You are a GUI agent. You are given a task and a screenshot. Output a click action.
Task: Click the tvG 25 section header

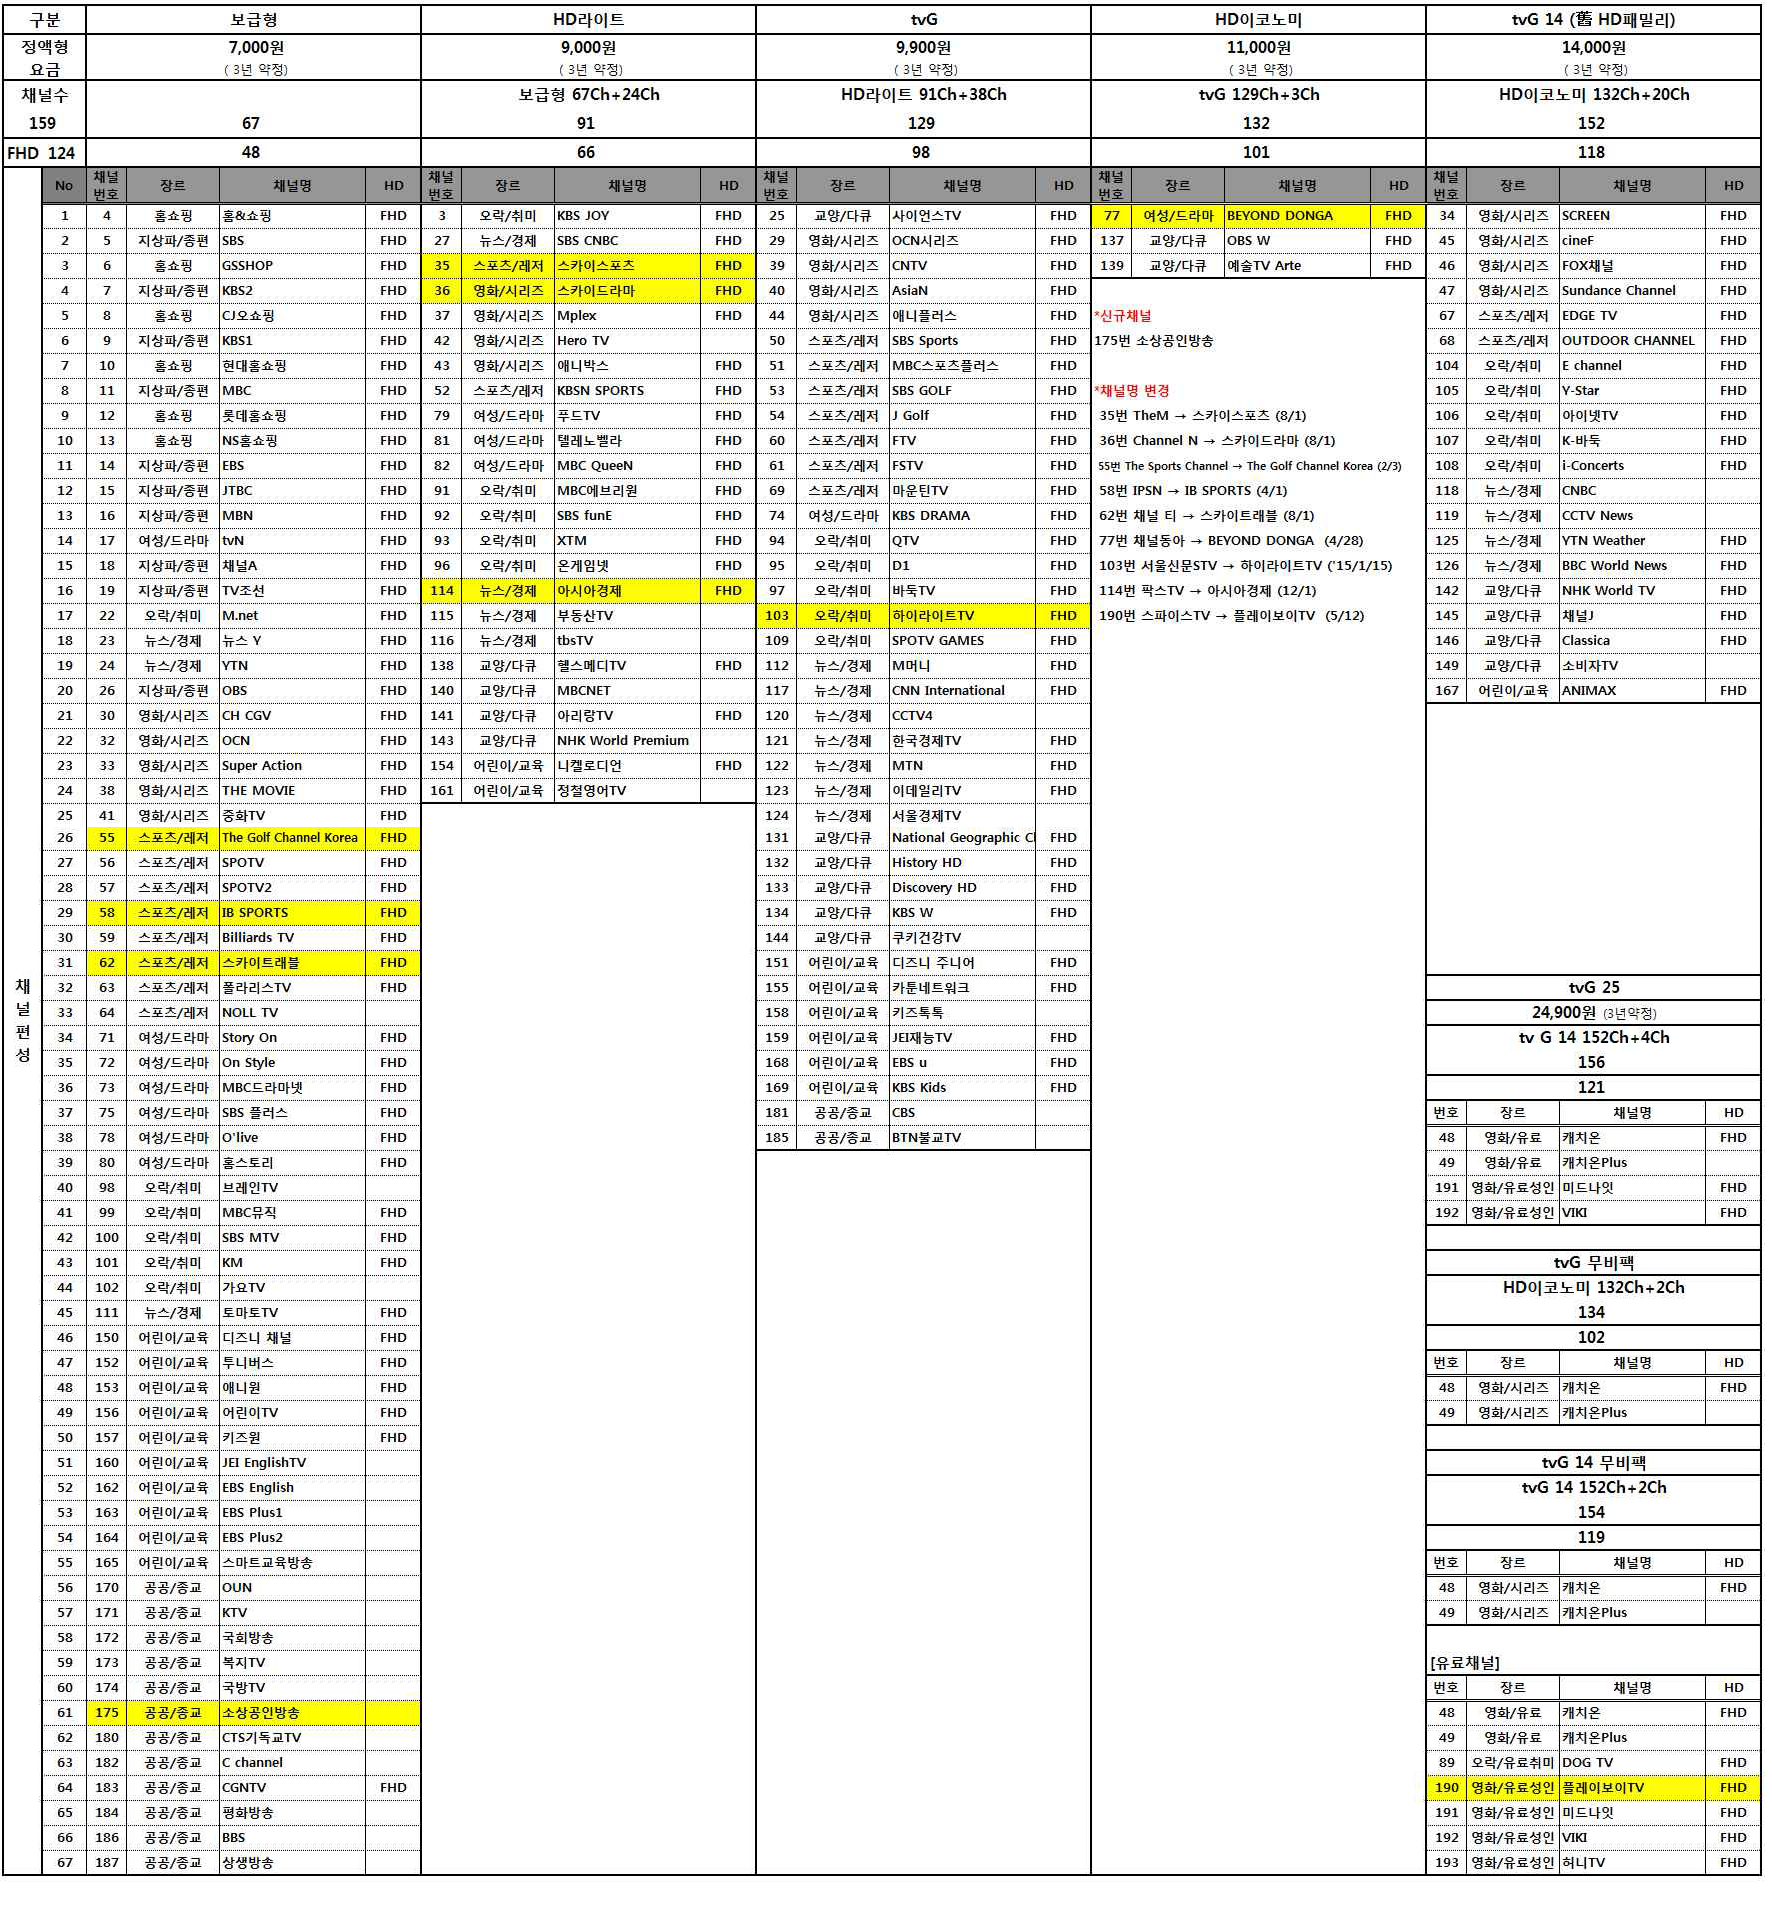point(1593,987)
